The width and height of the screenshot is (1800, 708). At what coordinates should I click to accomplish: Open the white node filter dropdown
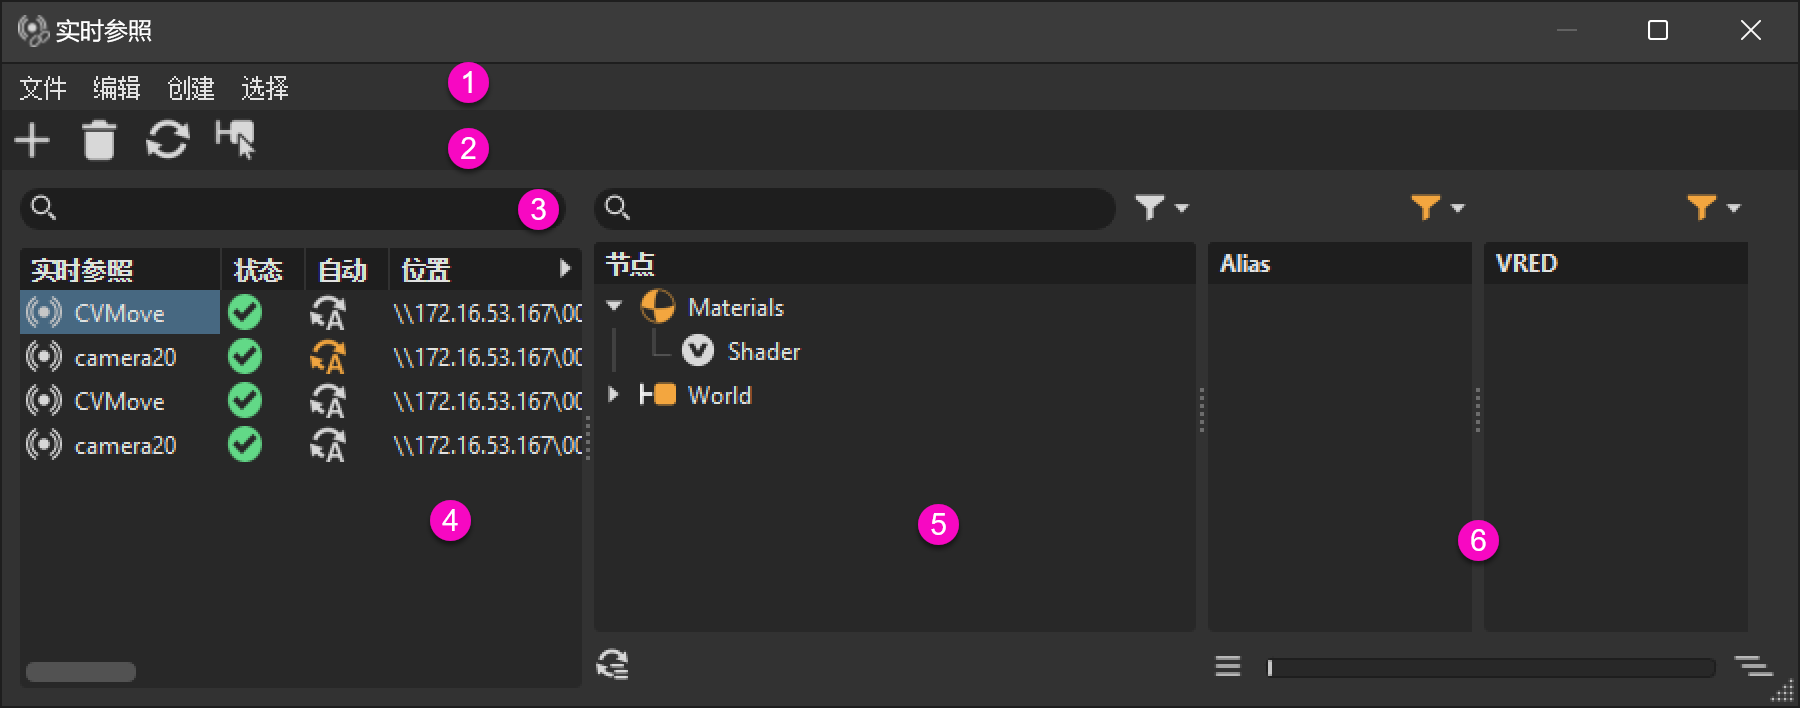coord(1161,208)
